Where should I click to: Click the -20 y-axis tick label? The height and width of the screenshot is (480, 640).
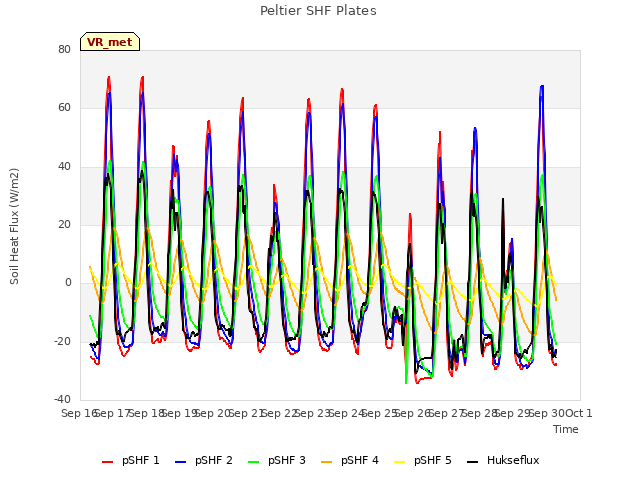pos(63,341)
